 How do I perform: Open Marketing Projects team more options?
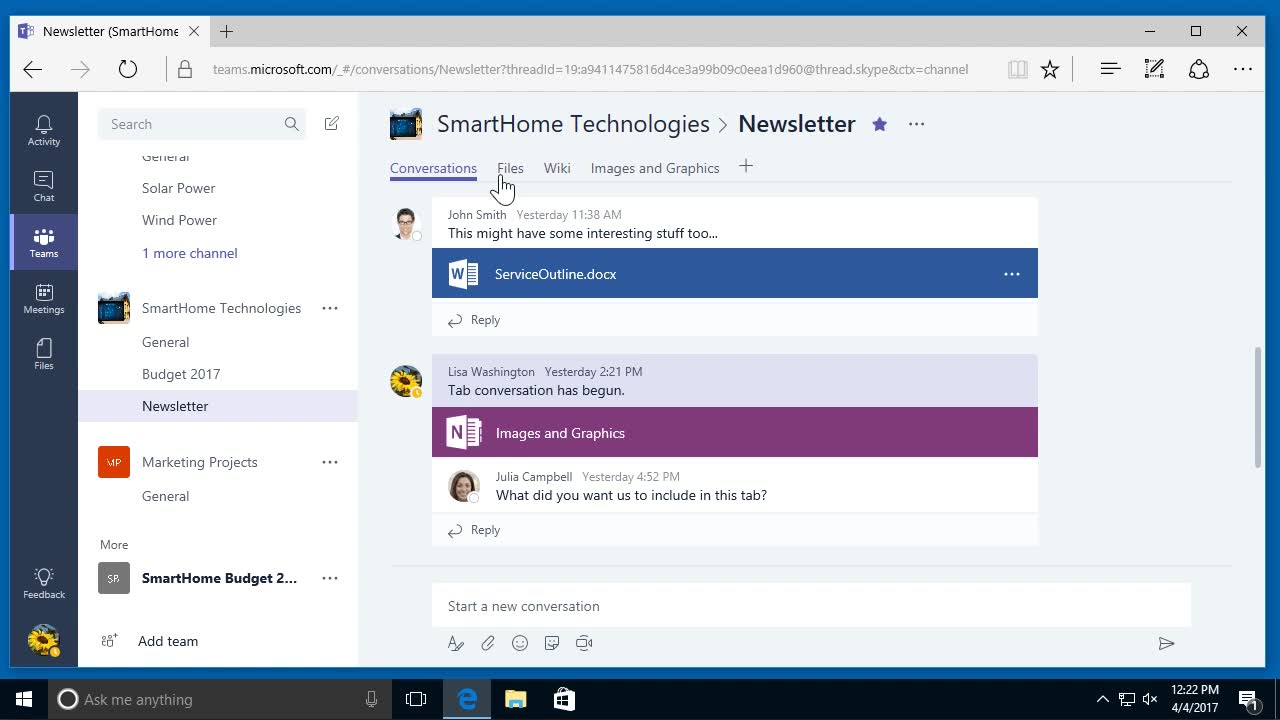(330, 462)
